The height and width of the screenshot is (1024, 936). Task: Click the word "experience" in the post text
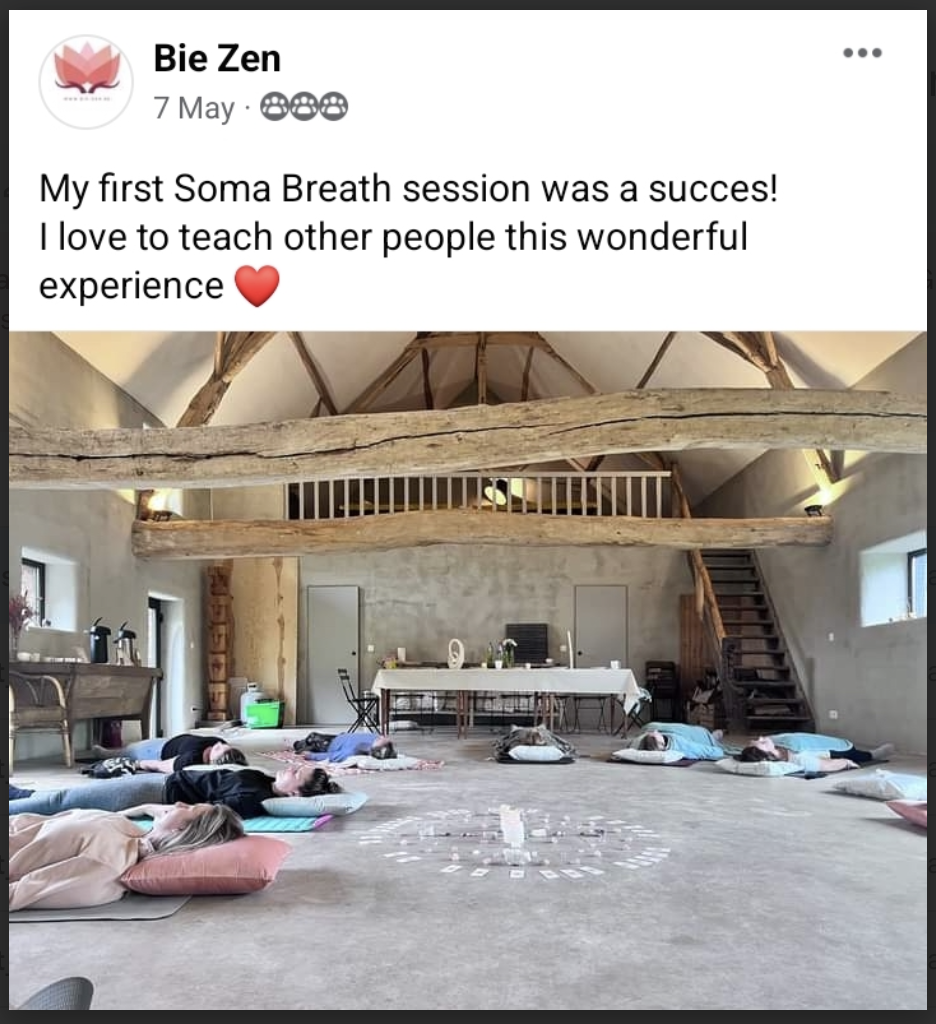pyautogui.click(x=131, y=286)
